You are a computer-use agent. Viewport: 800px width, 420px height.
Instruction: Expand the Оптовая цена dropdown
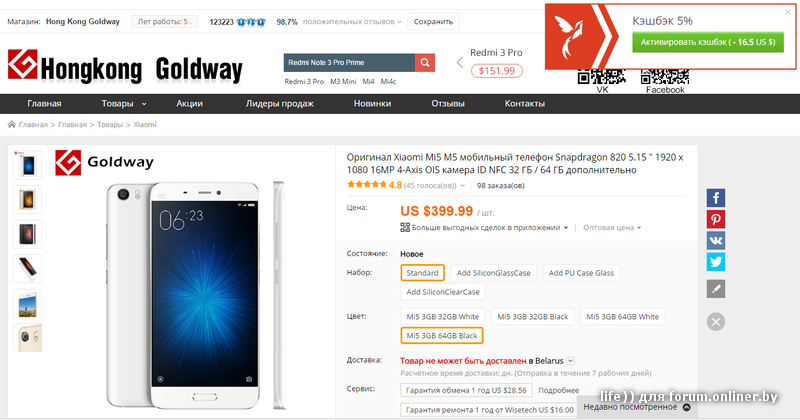[612, 228]
